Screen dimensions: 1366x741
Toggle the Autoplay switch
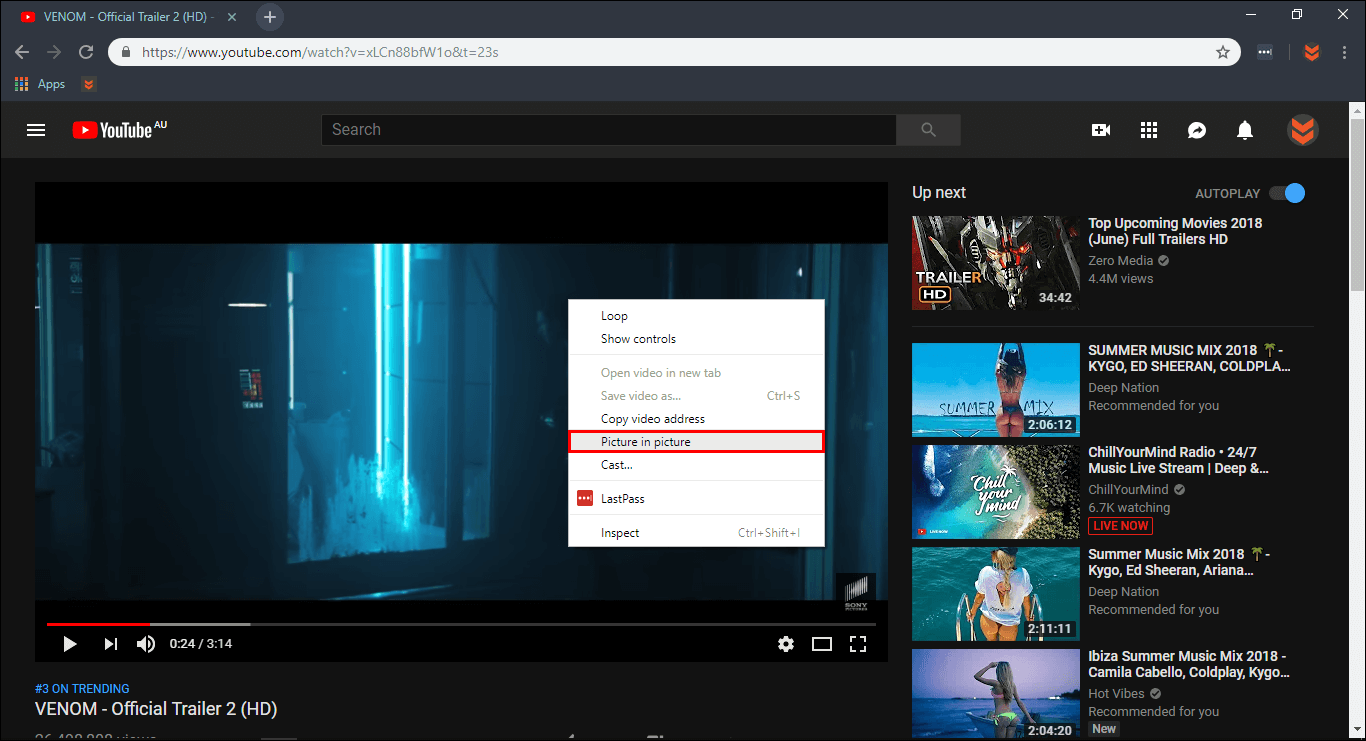pyautogui.click(x=1287, y=193)
